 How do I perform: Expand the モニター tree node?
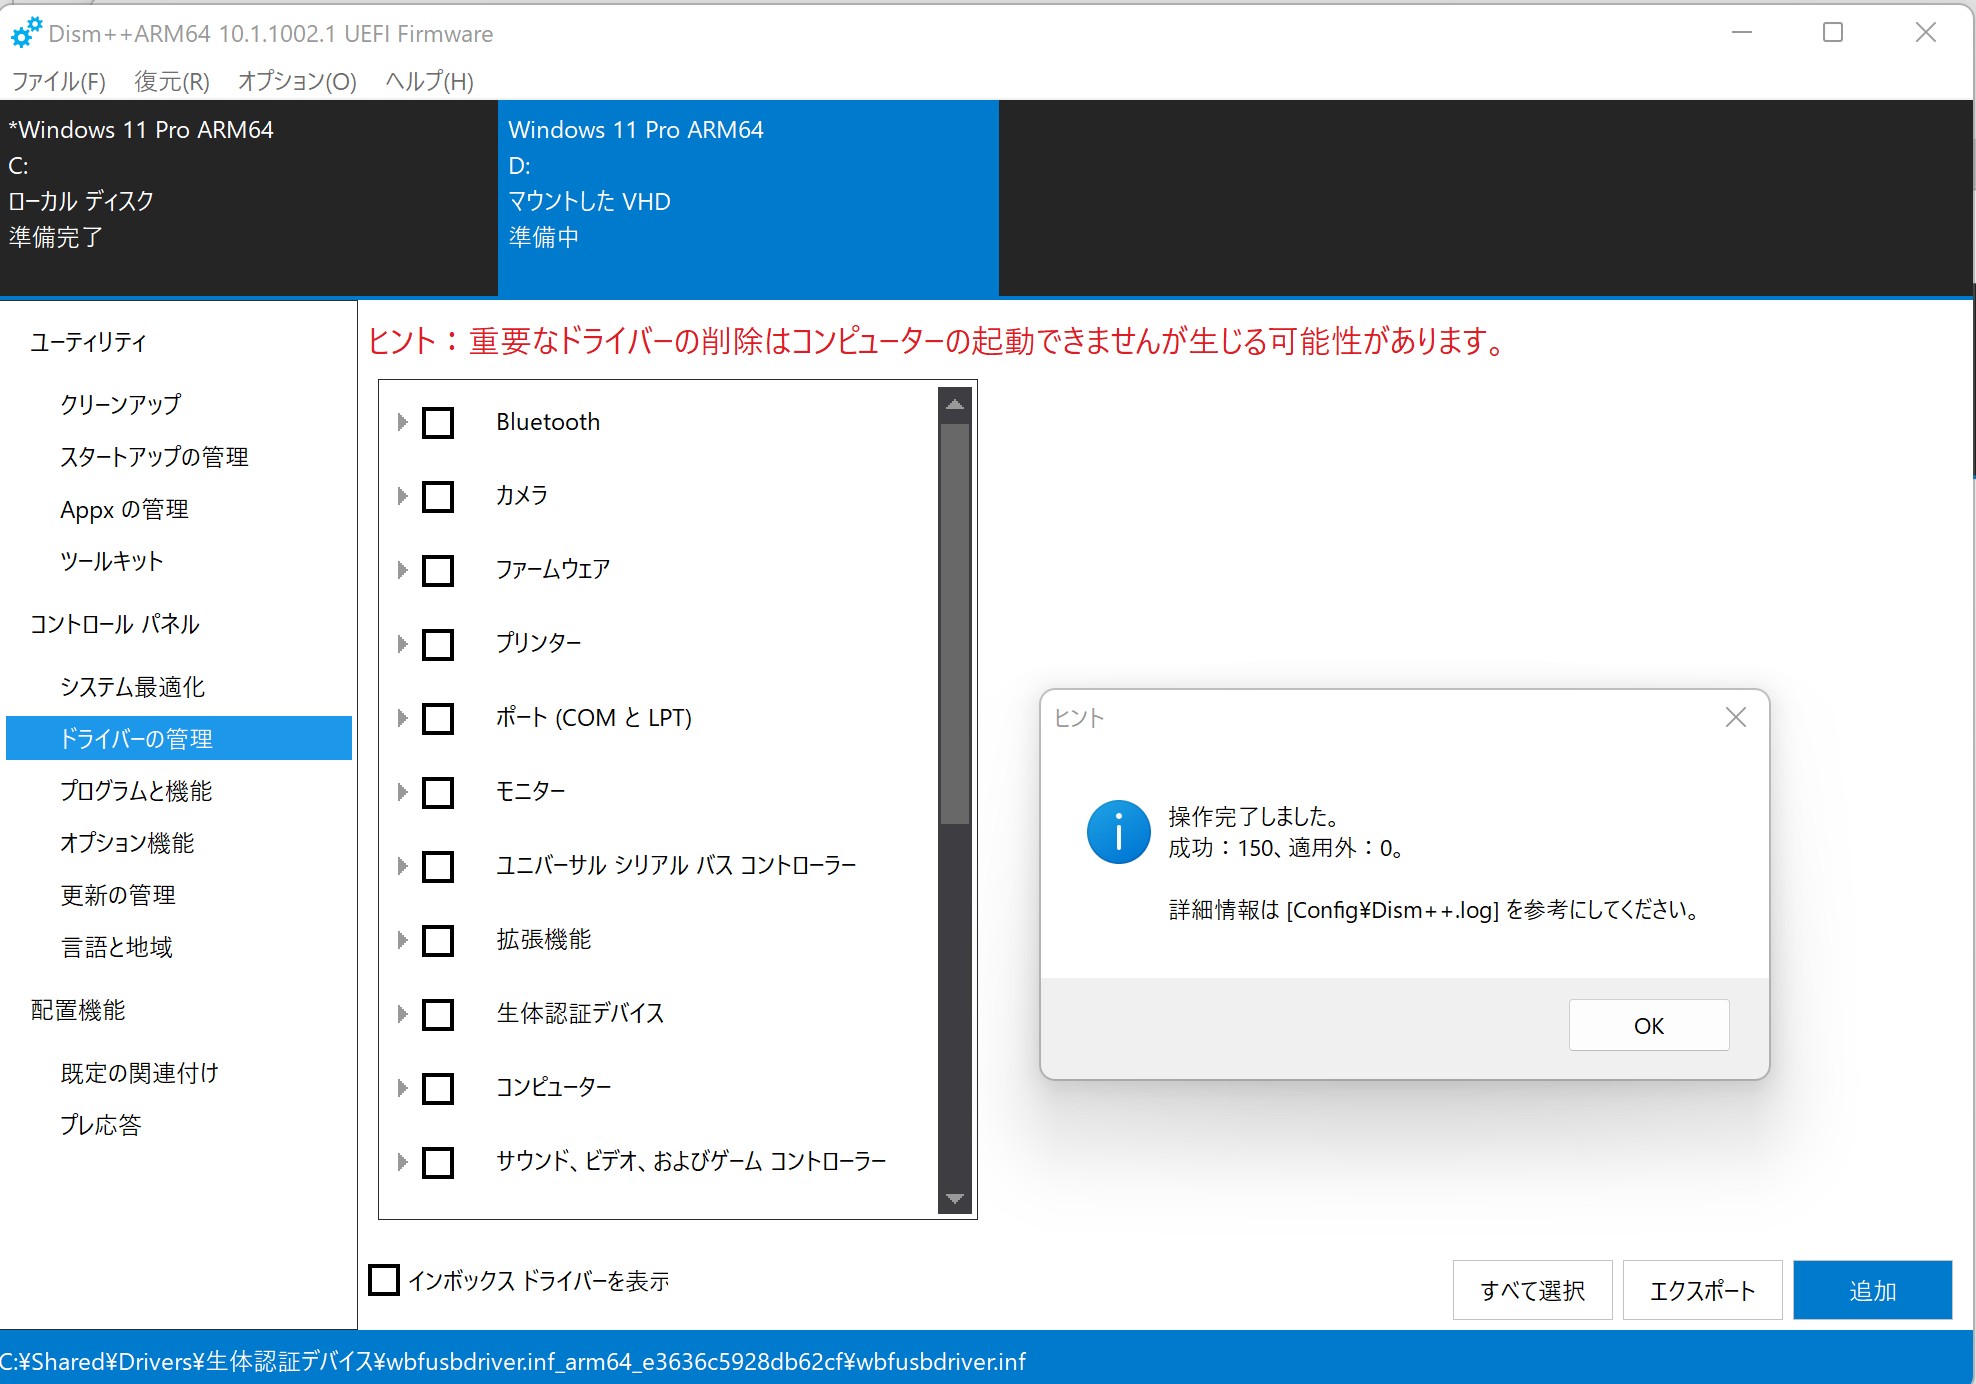402,792
